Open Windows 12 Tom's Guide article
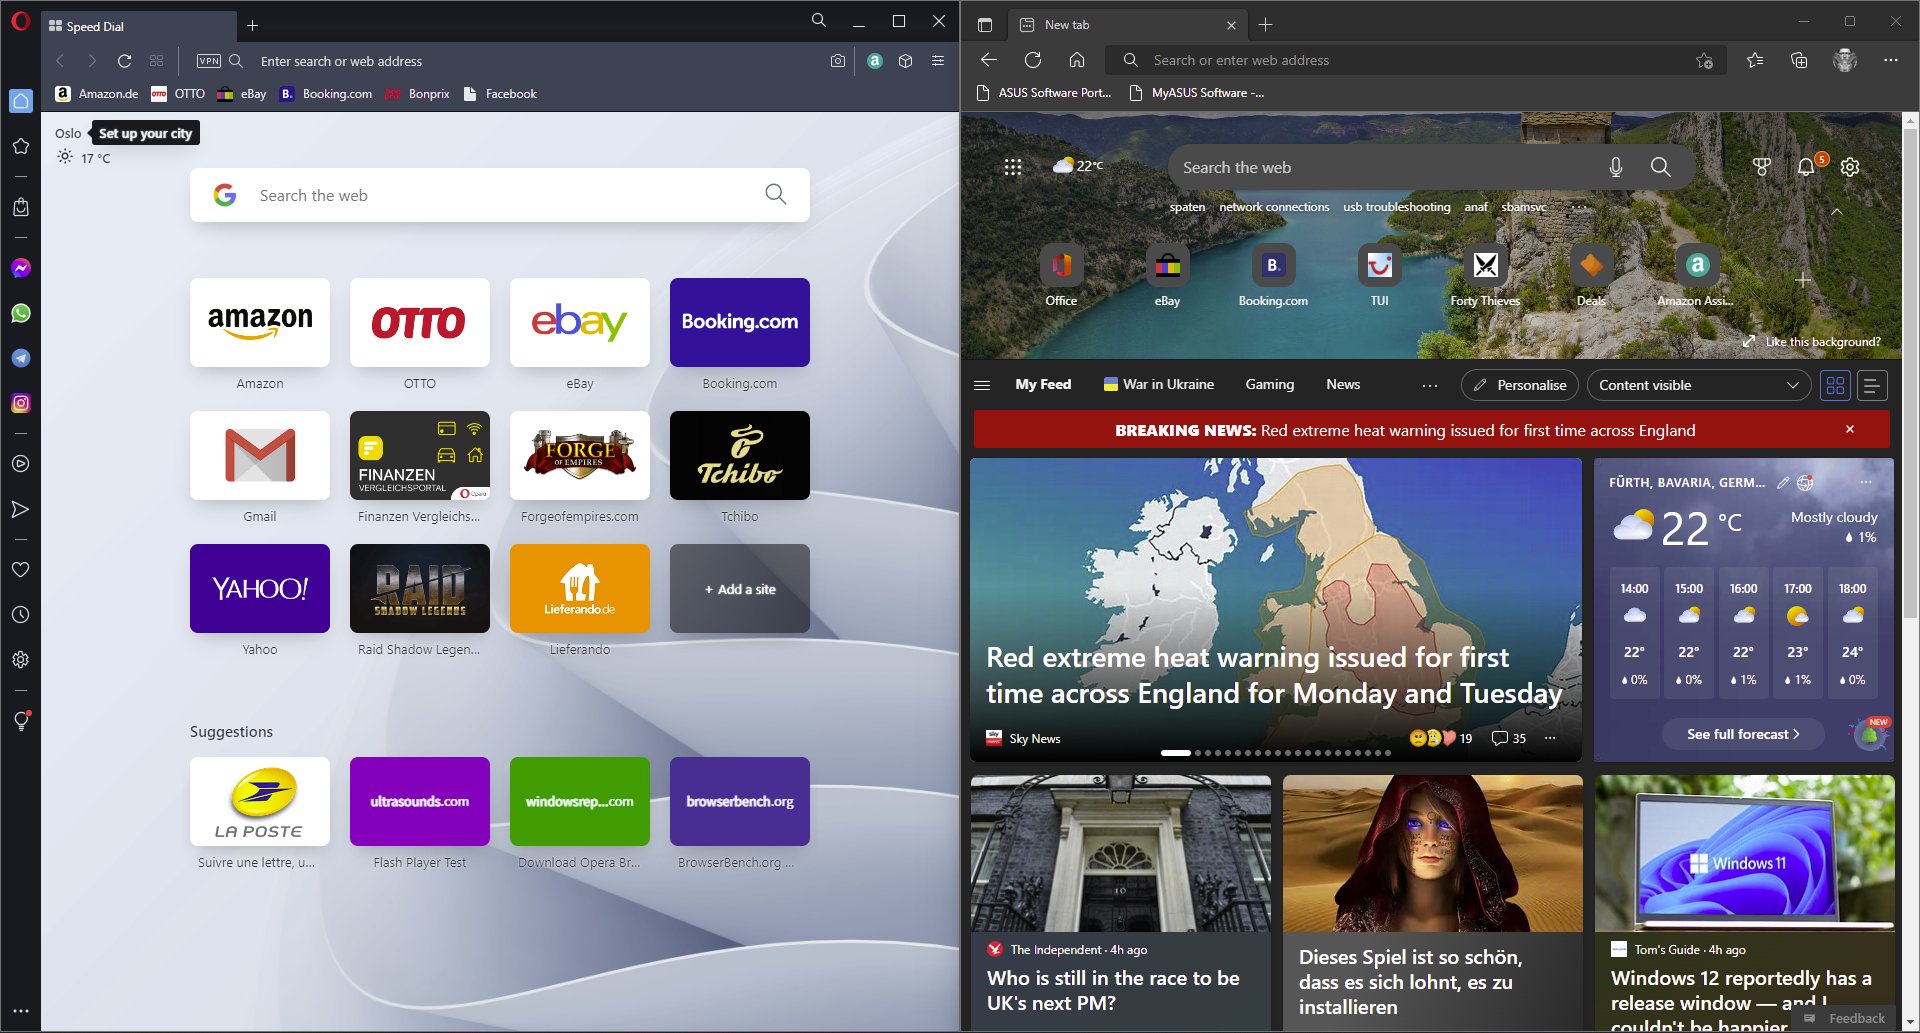The height and width of the screenshot is (1033, 1920). (x=1745, y=902)
